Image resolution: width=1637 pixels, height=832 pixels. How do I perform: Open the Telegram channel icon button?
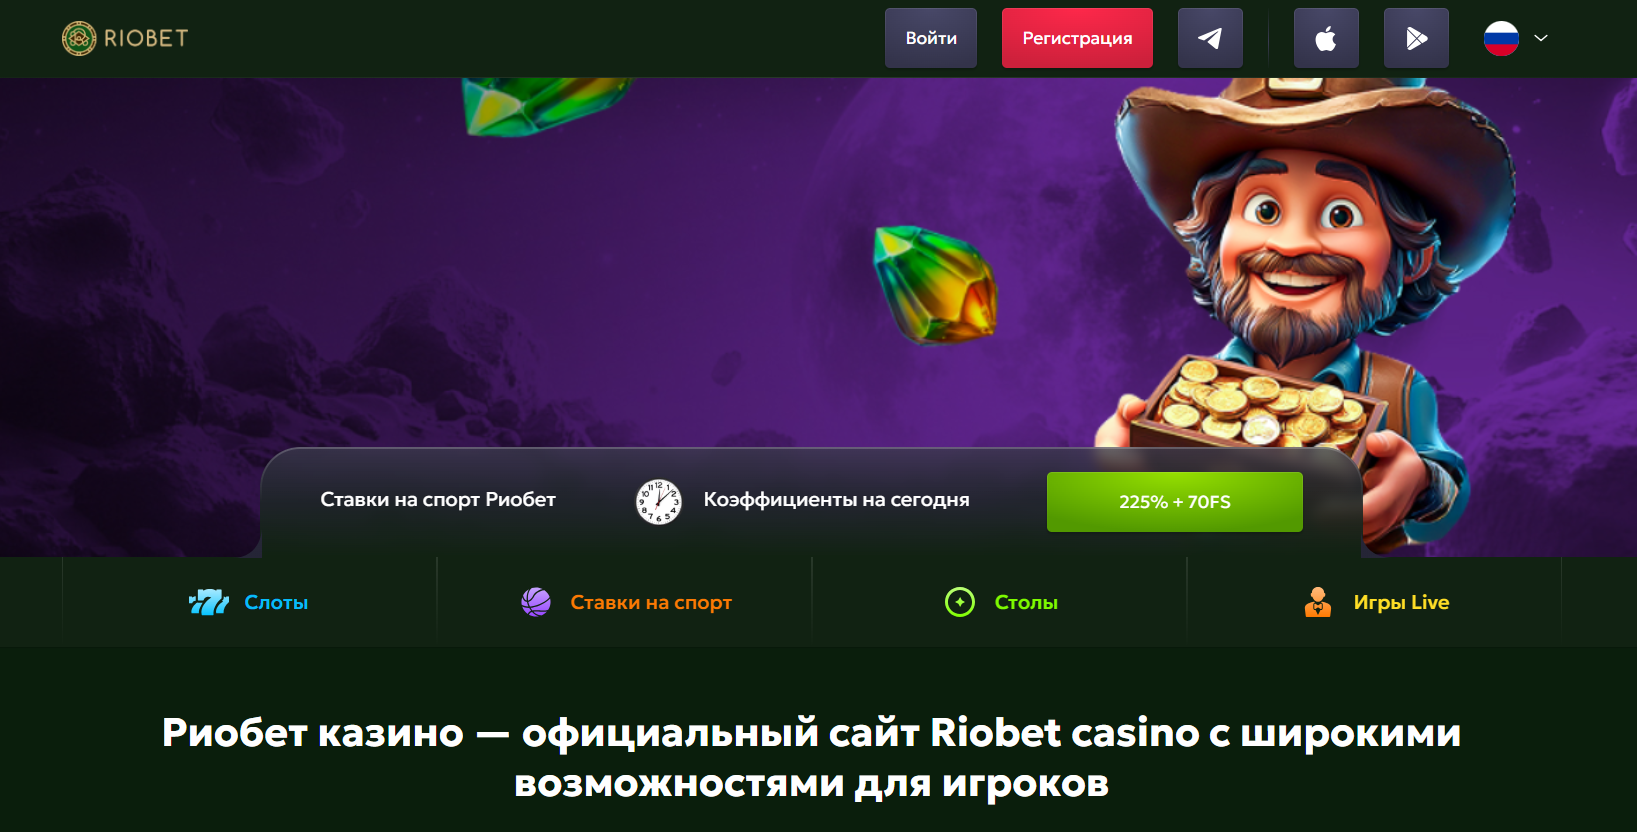coord(1210,38)
